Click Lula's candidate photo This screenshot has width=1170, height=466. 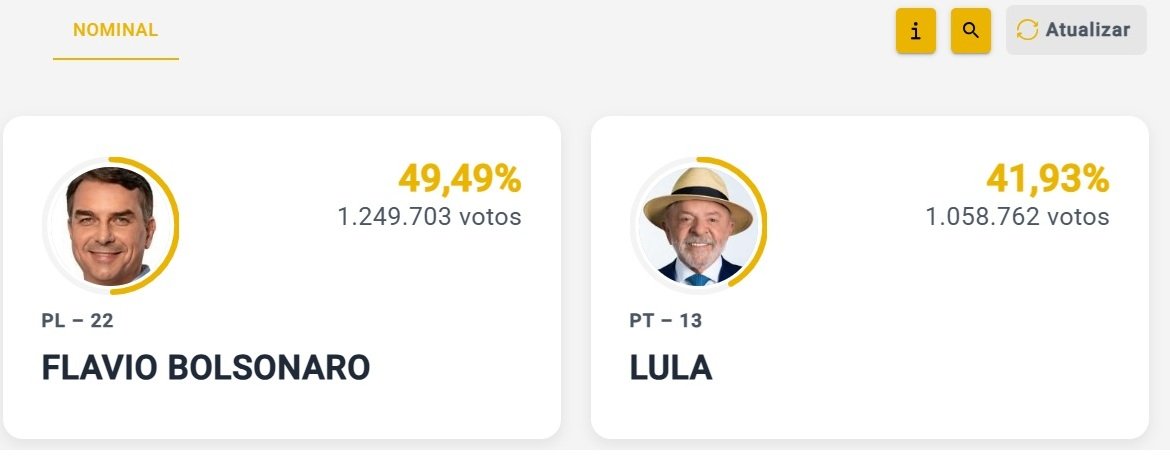(698, 226)
